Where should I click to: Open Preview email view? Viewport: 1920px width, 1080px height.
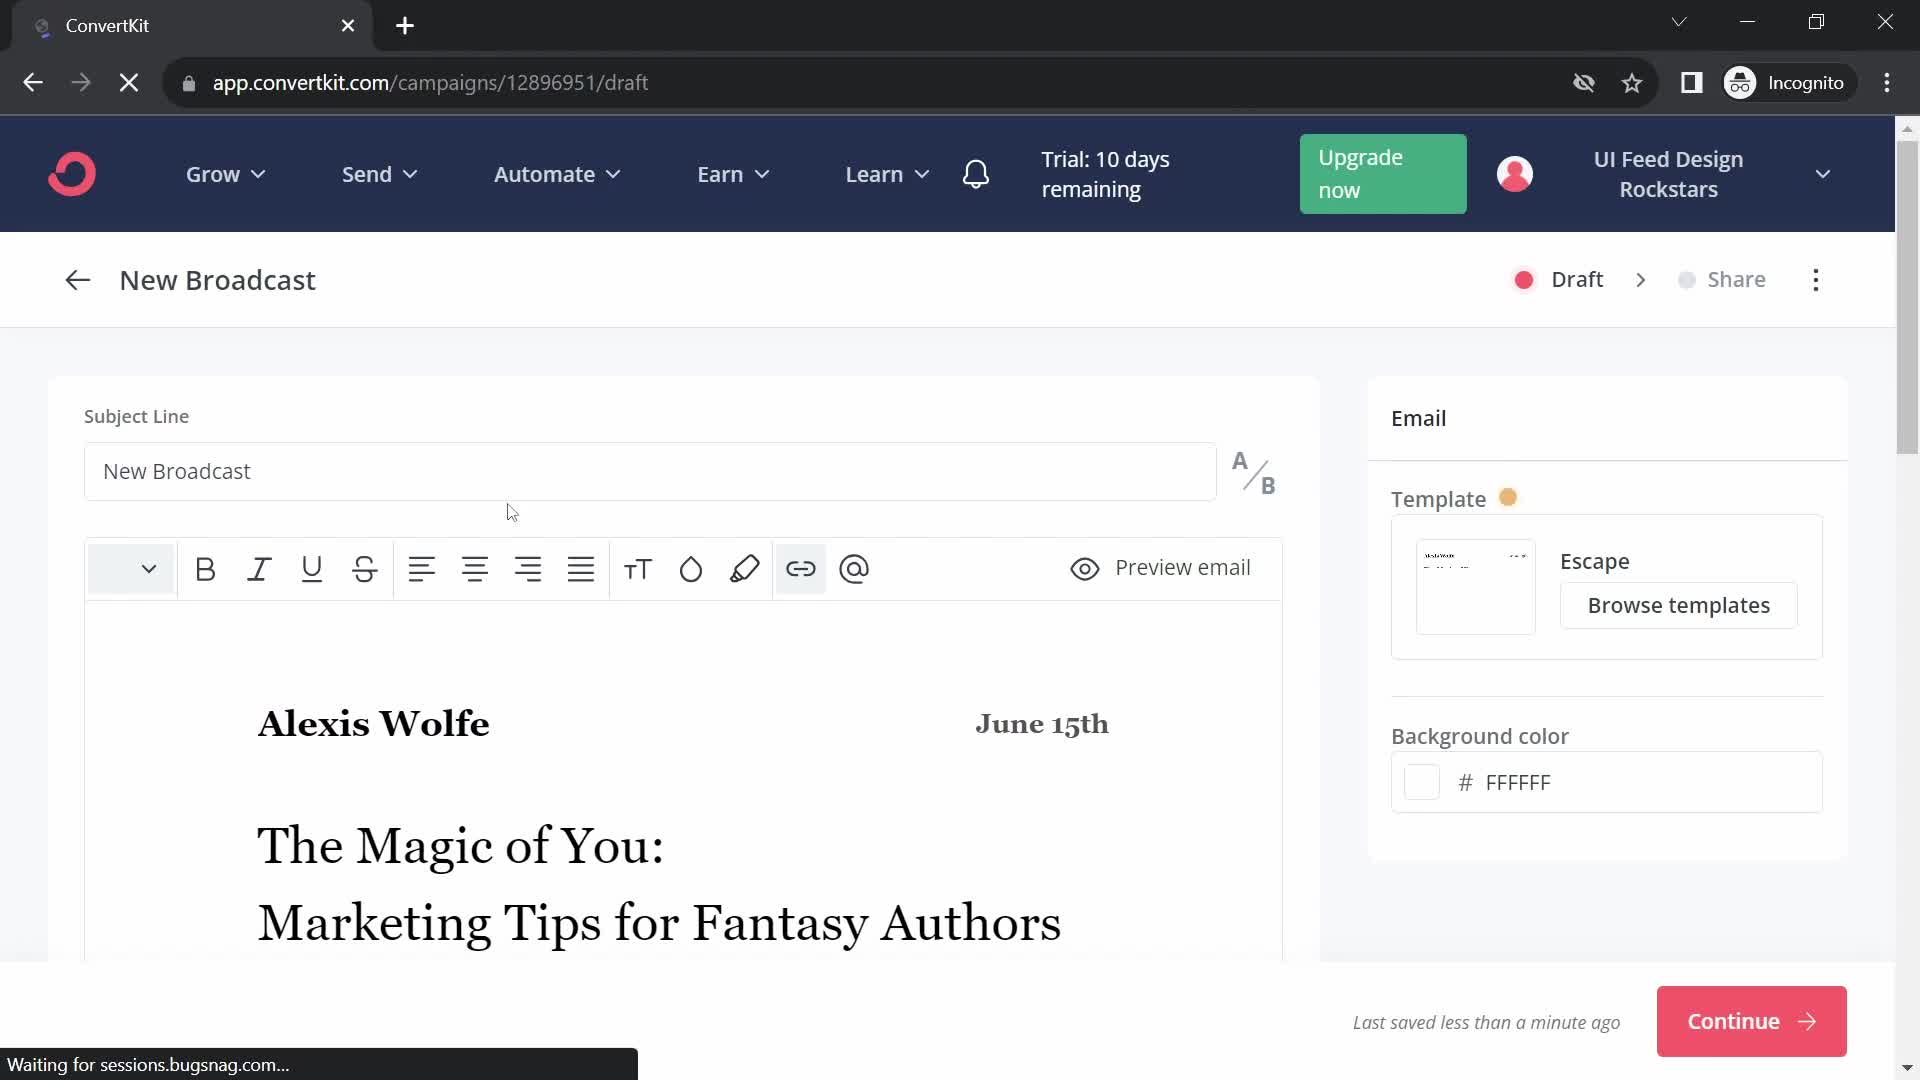1159,567
